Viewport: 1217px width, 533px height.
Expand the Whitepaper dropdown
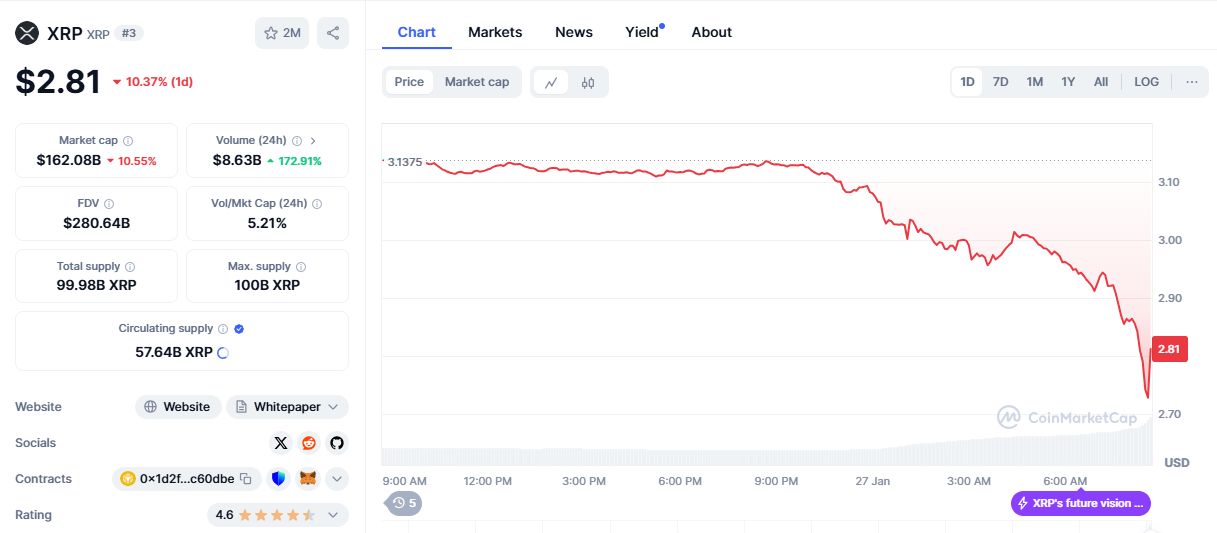tap(288, 407)
